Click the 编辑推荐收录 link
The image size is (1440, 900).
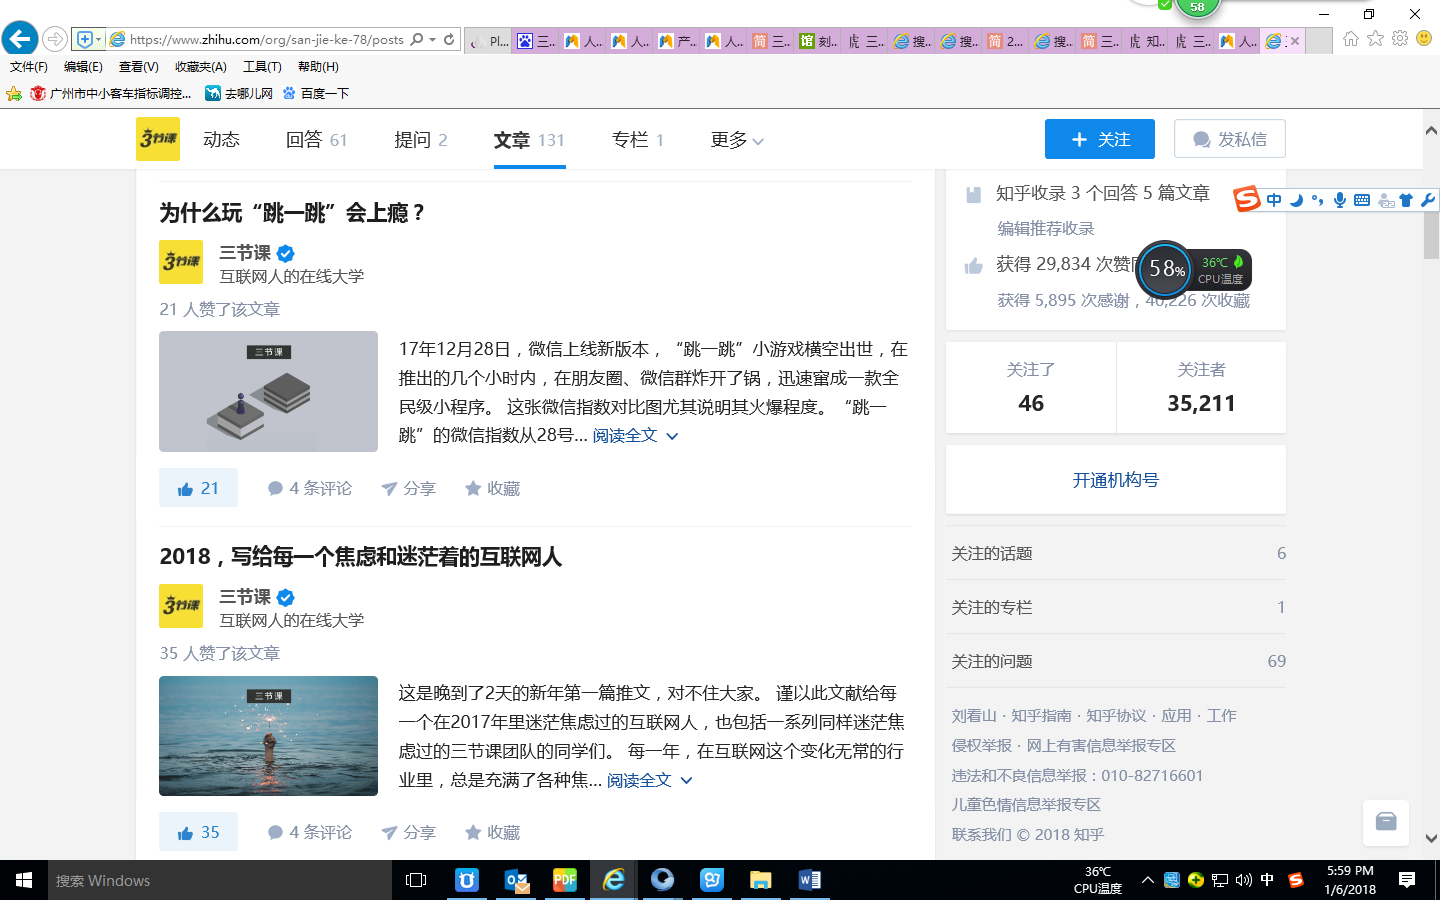[x=1046, y=229]
